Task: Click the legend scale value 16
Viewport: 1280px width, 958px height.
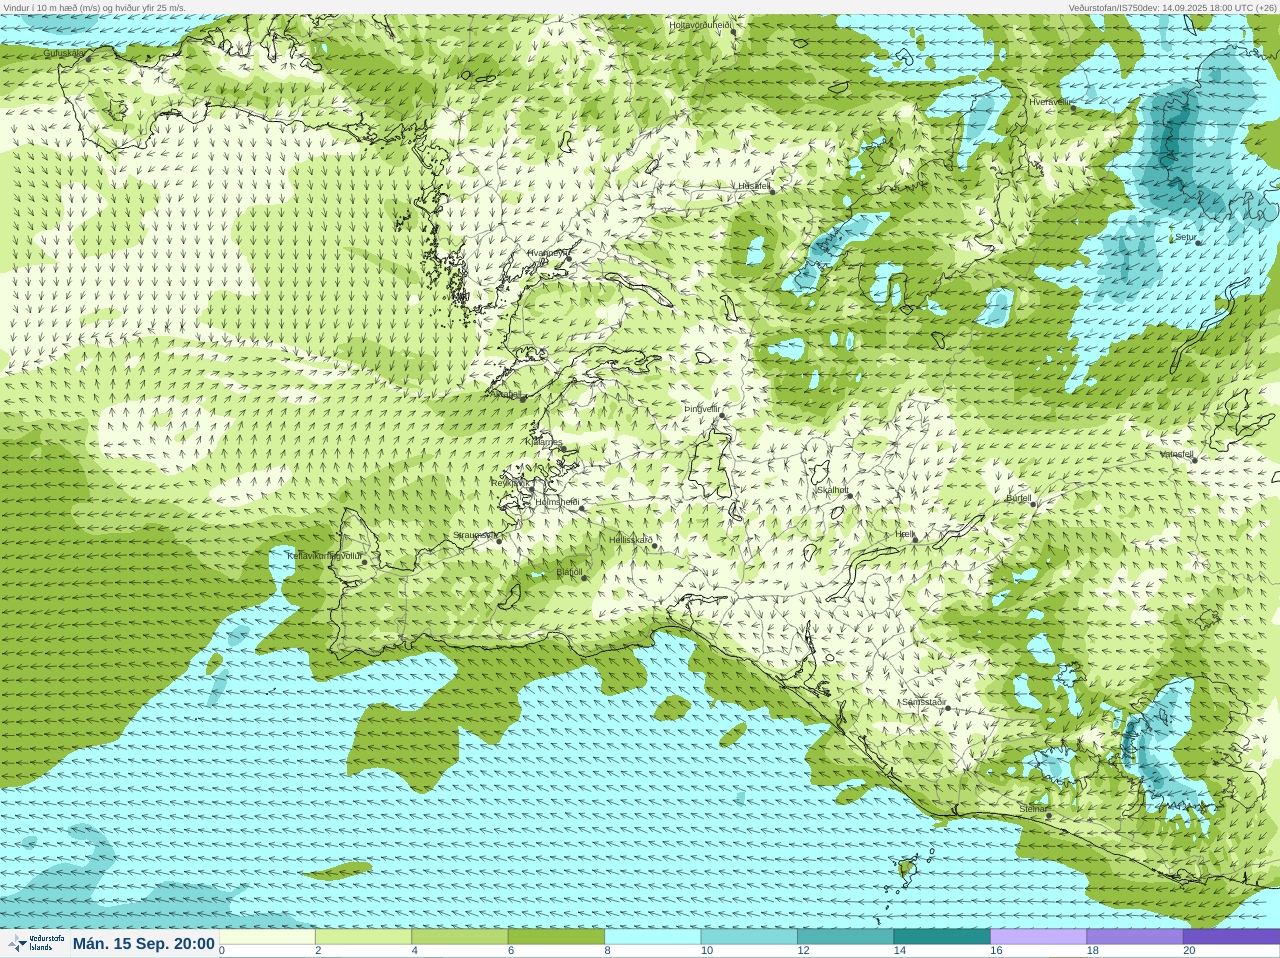Action: coord(996,950)
